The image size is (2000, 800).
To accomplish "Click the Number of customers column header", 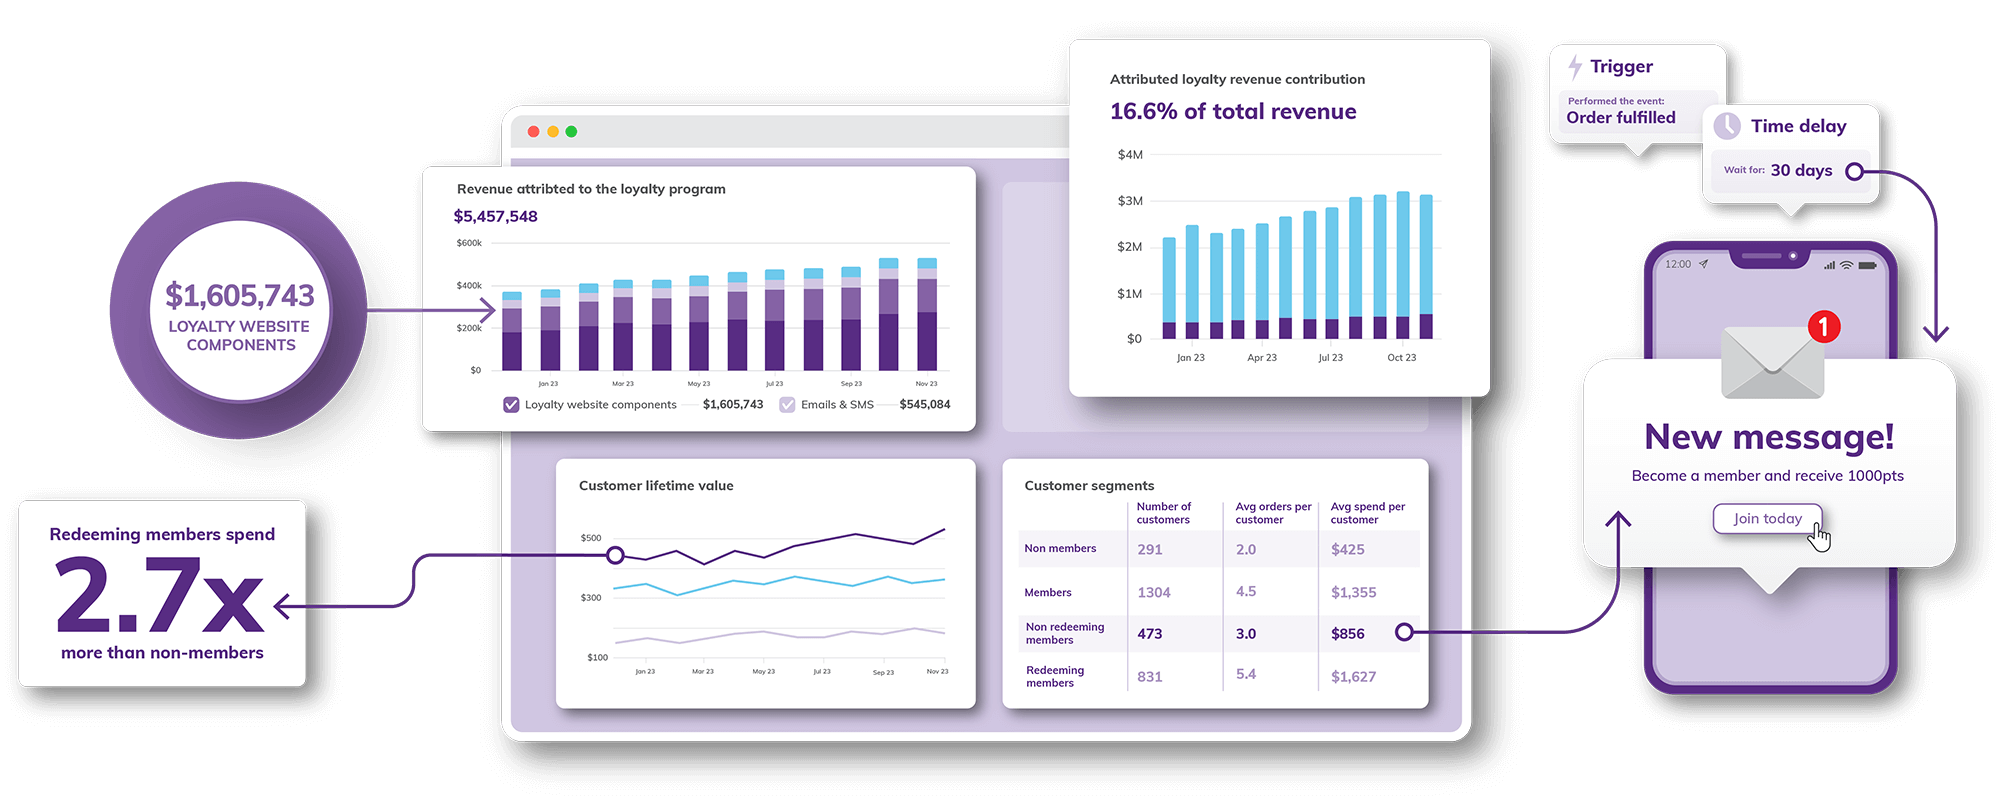I will coord(1163,513).
